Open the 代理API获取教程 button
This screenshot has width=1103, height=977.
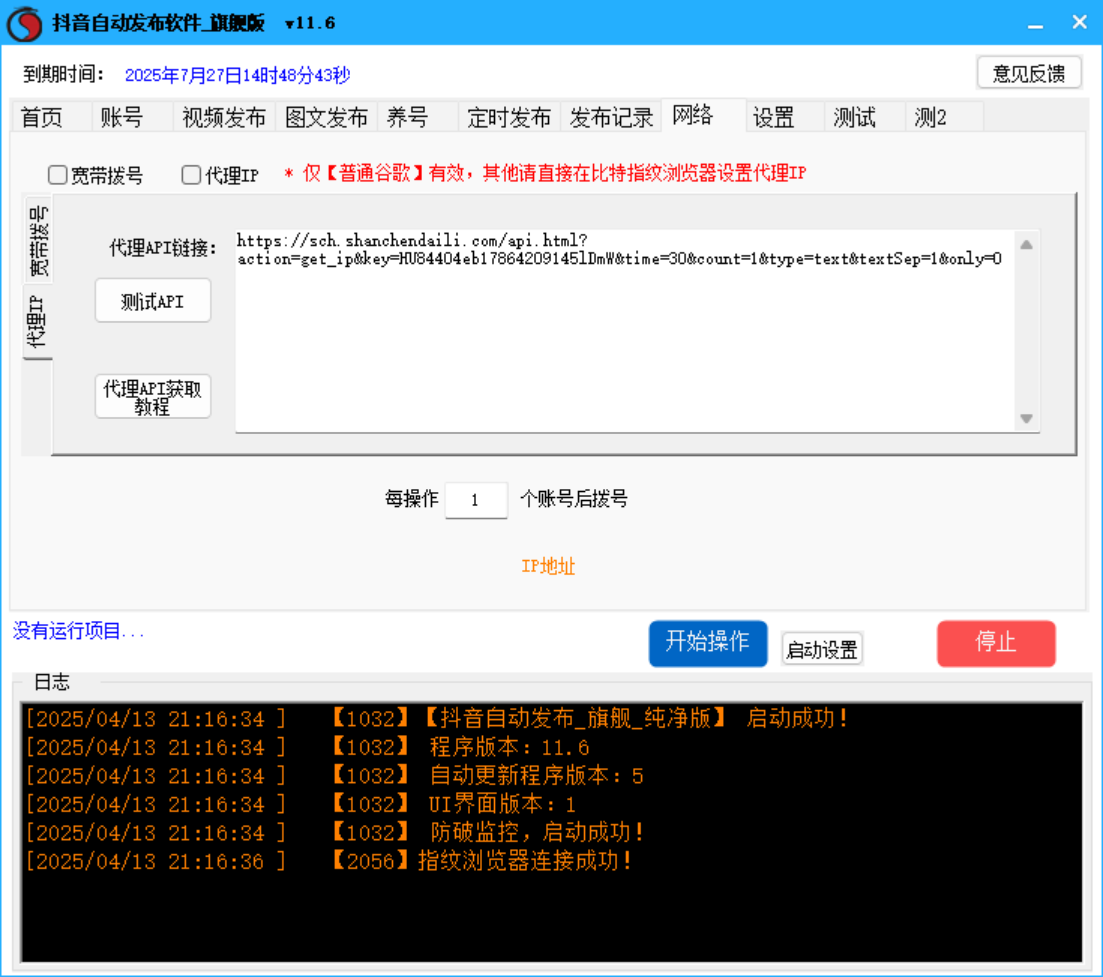[x=153, y=397]
